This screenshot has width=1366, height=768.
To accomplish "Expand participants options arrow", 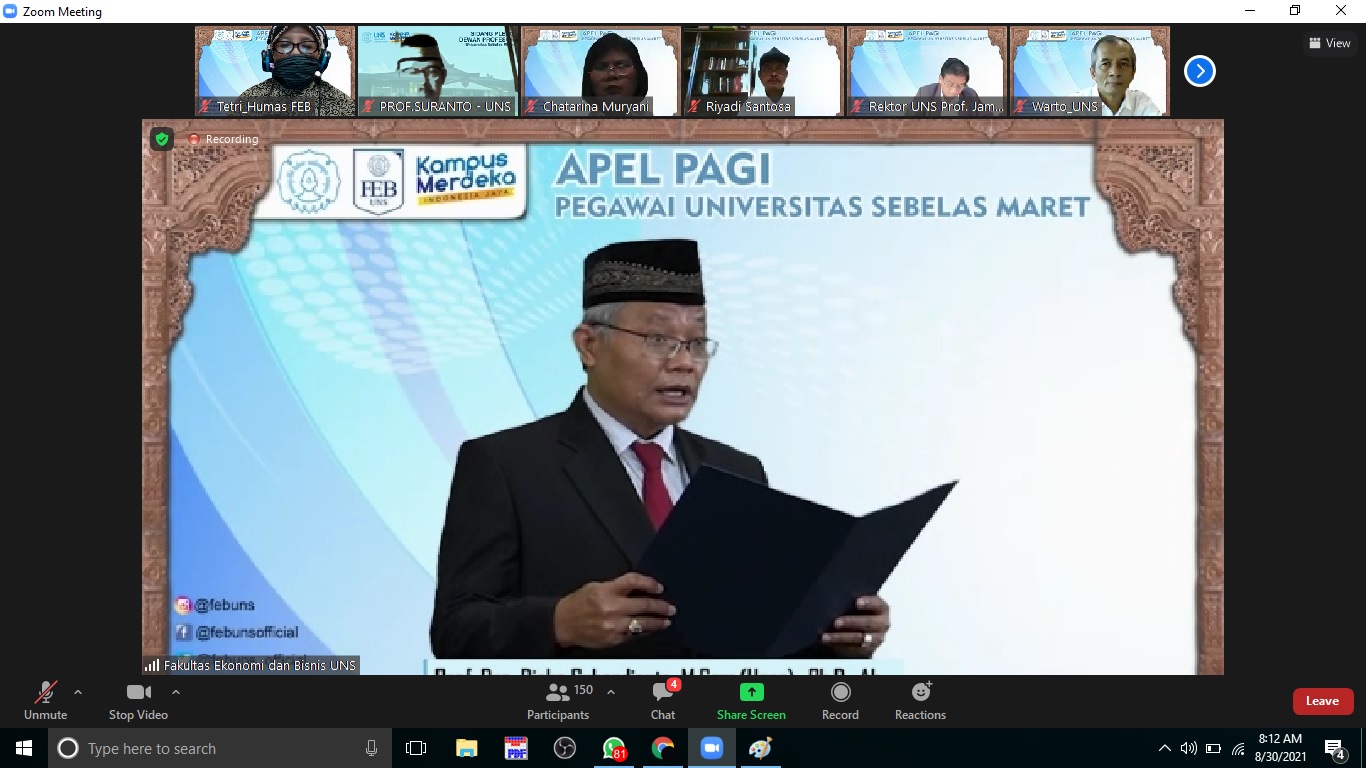I will pos(611,692).
